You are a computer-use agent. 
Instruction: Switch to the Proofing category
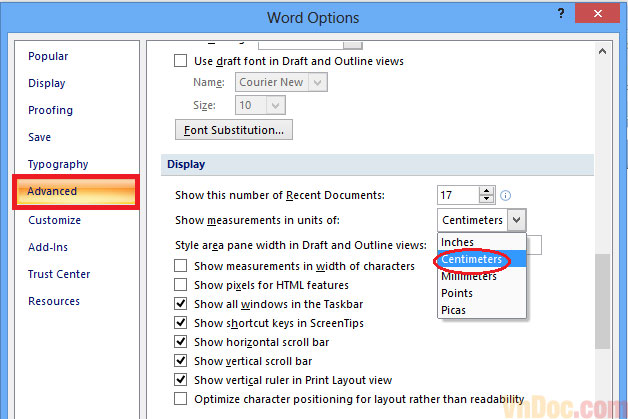(x=50, y=110)
